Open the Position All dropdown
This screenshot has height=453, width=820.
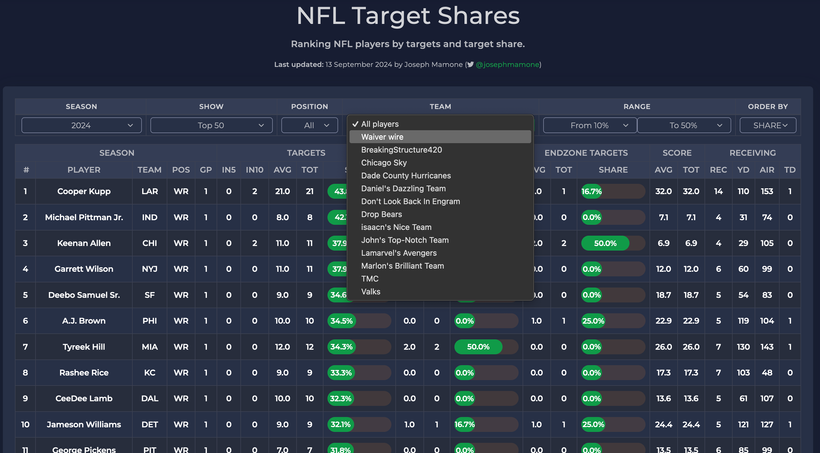coord(310,126)
